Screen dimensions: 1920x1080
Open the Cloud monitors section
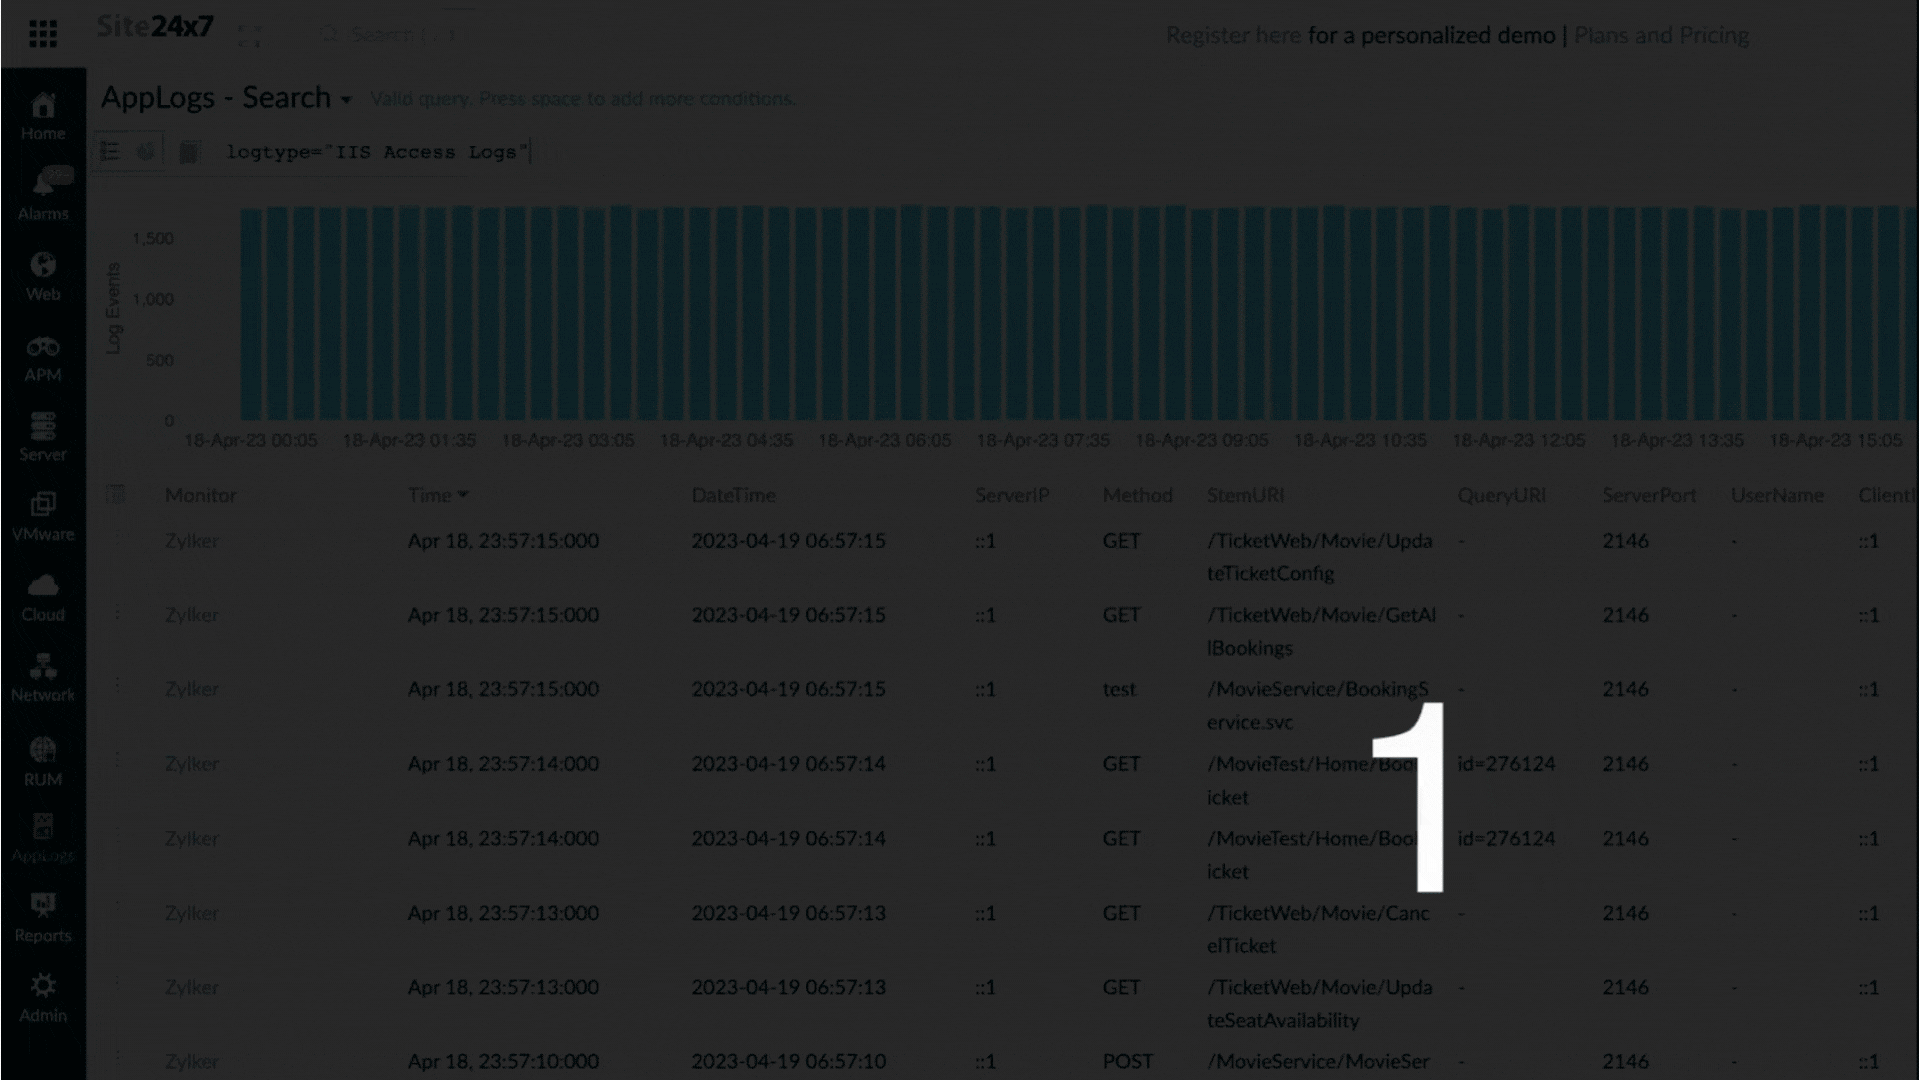click(x=43, y=597)
